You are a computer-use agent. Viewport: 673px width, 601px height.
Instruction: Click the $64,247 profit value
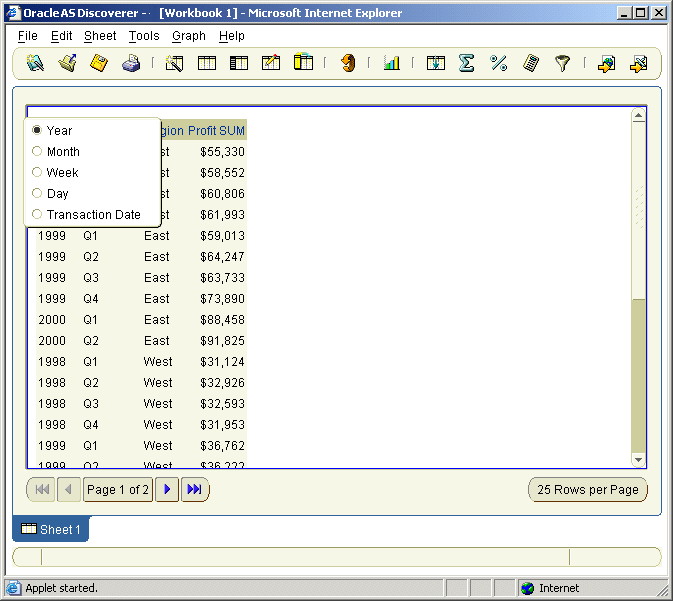click(222, 256)
